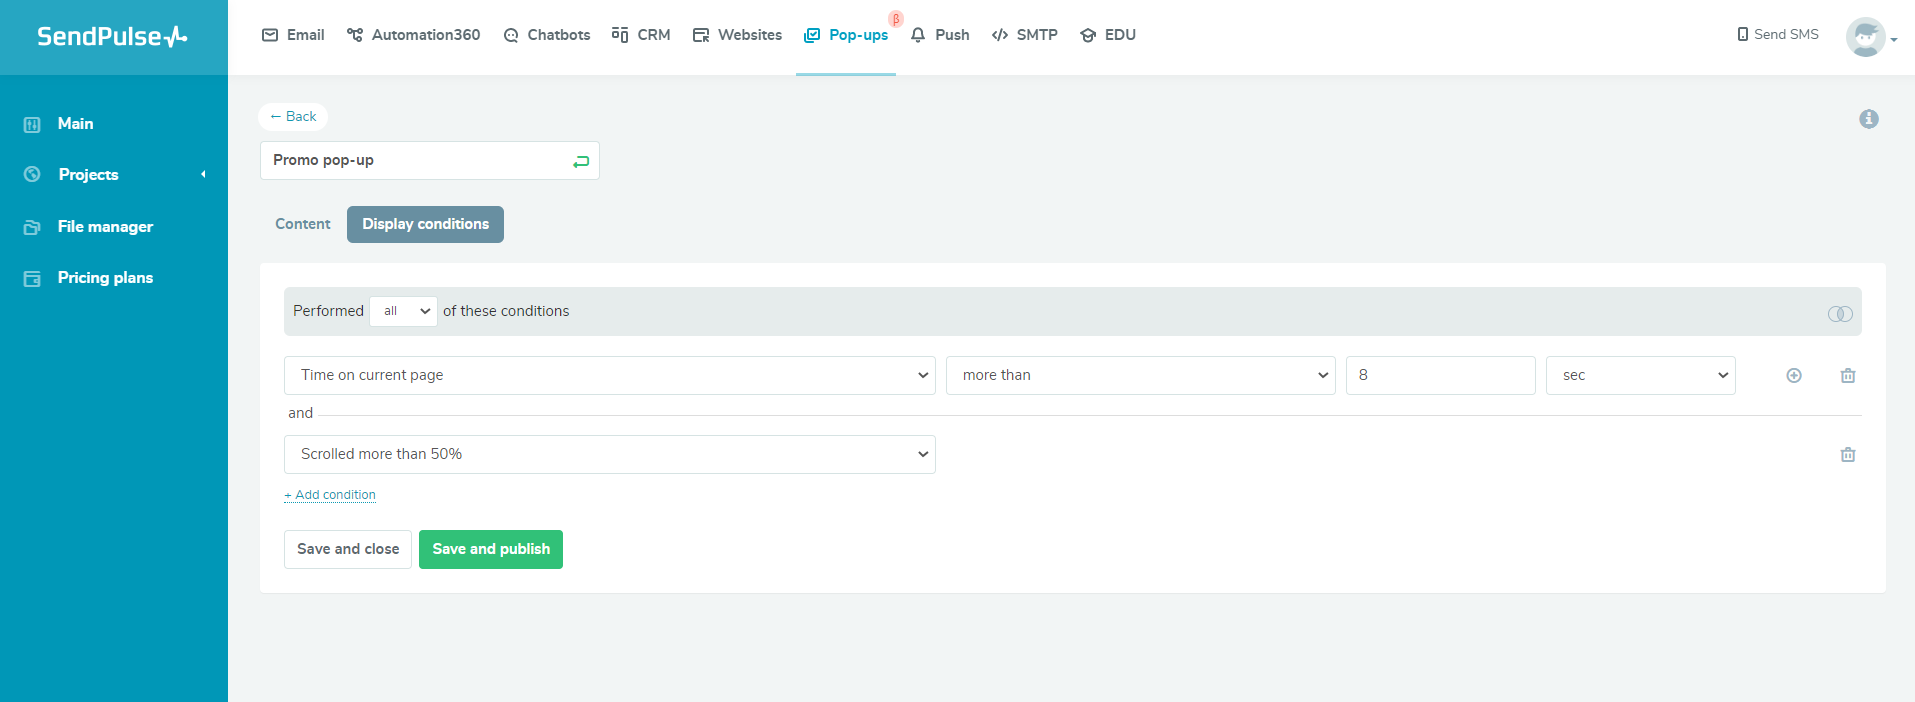
Task: Toggle the condition group switch icon
Action: point(1839,314)
